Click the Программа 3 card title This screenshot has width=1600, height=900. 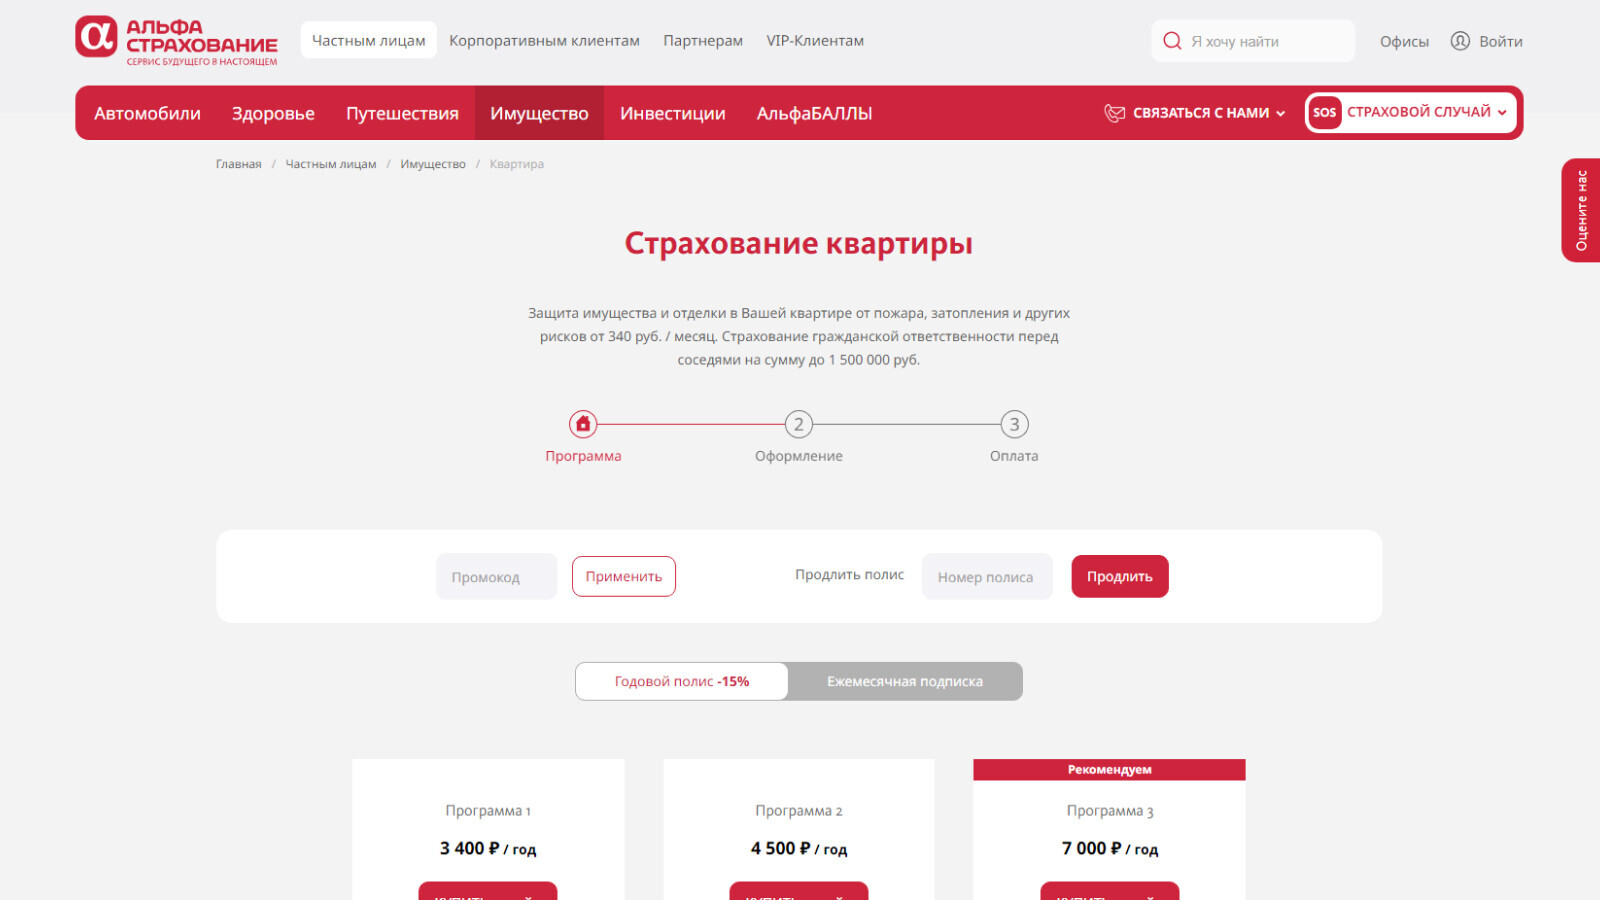pos(1110,810)
